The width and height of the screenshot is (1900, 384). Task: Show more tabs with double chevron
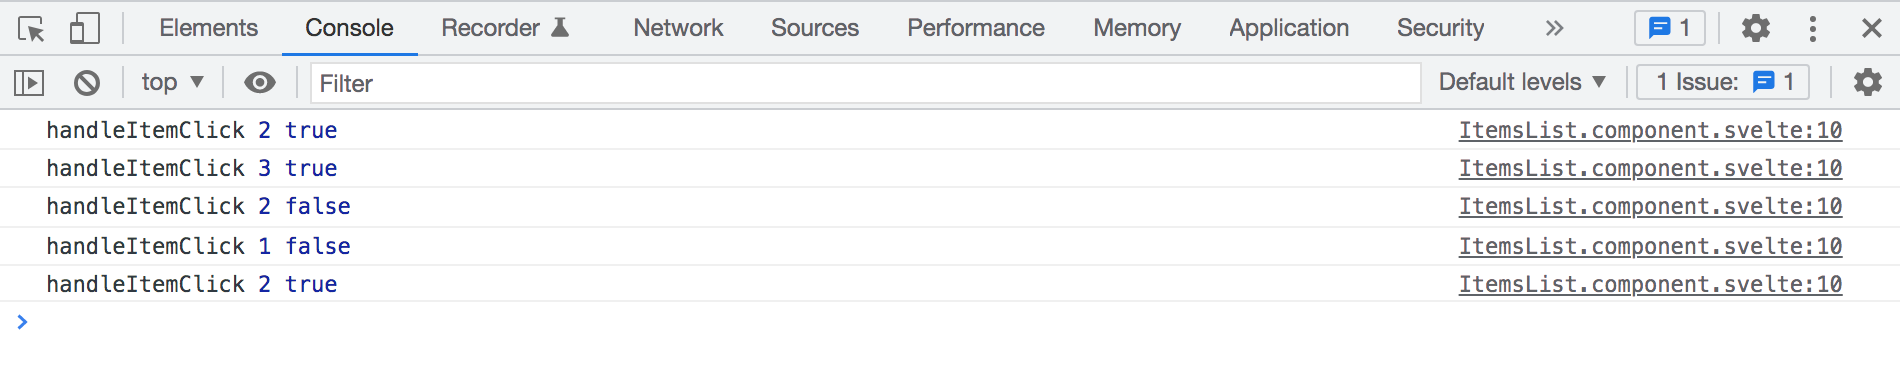point(1554,28)
